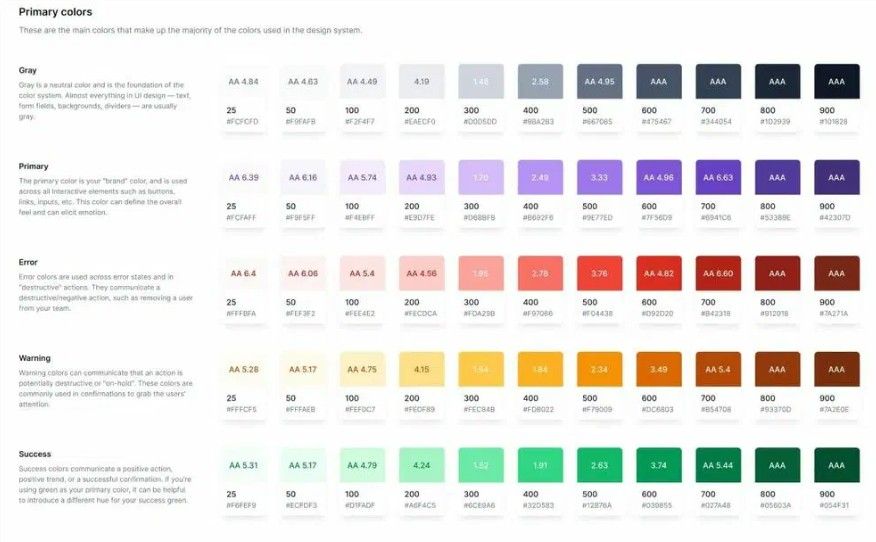Screen dimensions: 876x542
Task: Choose the Warning 300 yellow swatch
Action: pyautogui.click(x=481, y=369)
